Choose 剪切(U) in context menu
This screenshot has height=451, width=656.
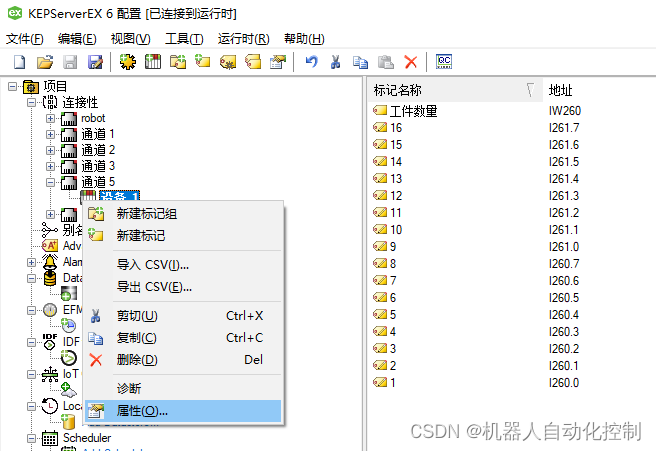pyautogui.click(x=183, y=316)
